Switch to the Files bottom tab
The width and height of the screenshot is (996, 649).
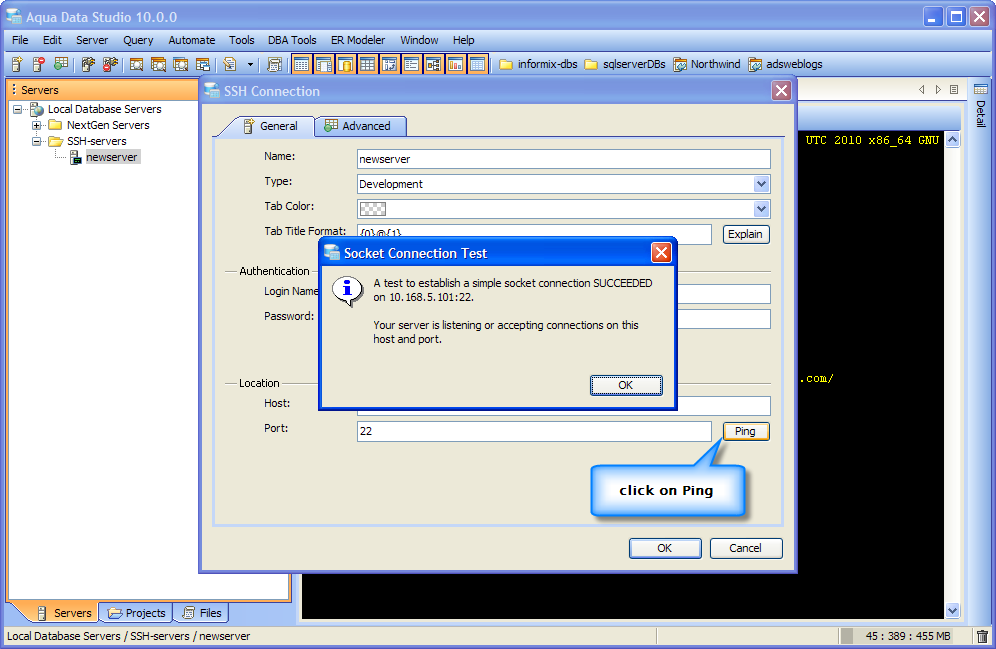pyautogui.click(x=201, y=613)
